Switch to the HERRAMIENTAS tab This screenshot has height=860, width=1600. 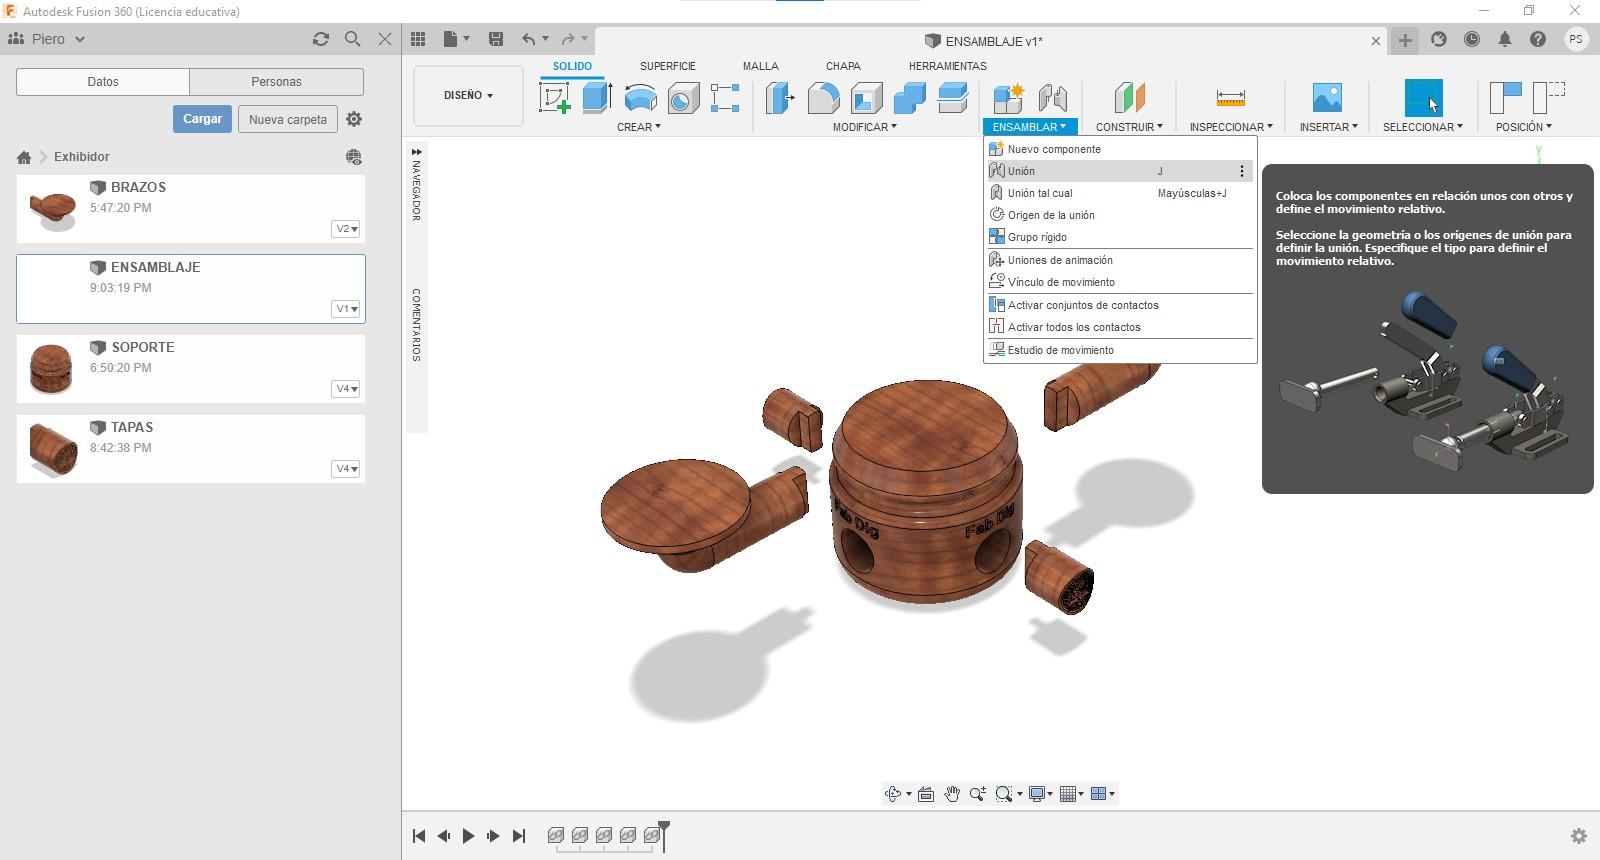point(947,66)
